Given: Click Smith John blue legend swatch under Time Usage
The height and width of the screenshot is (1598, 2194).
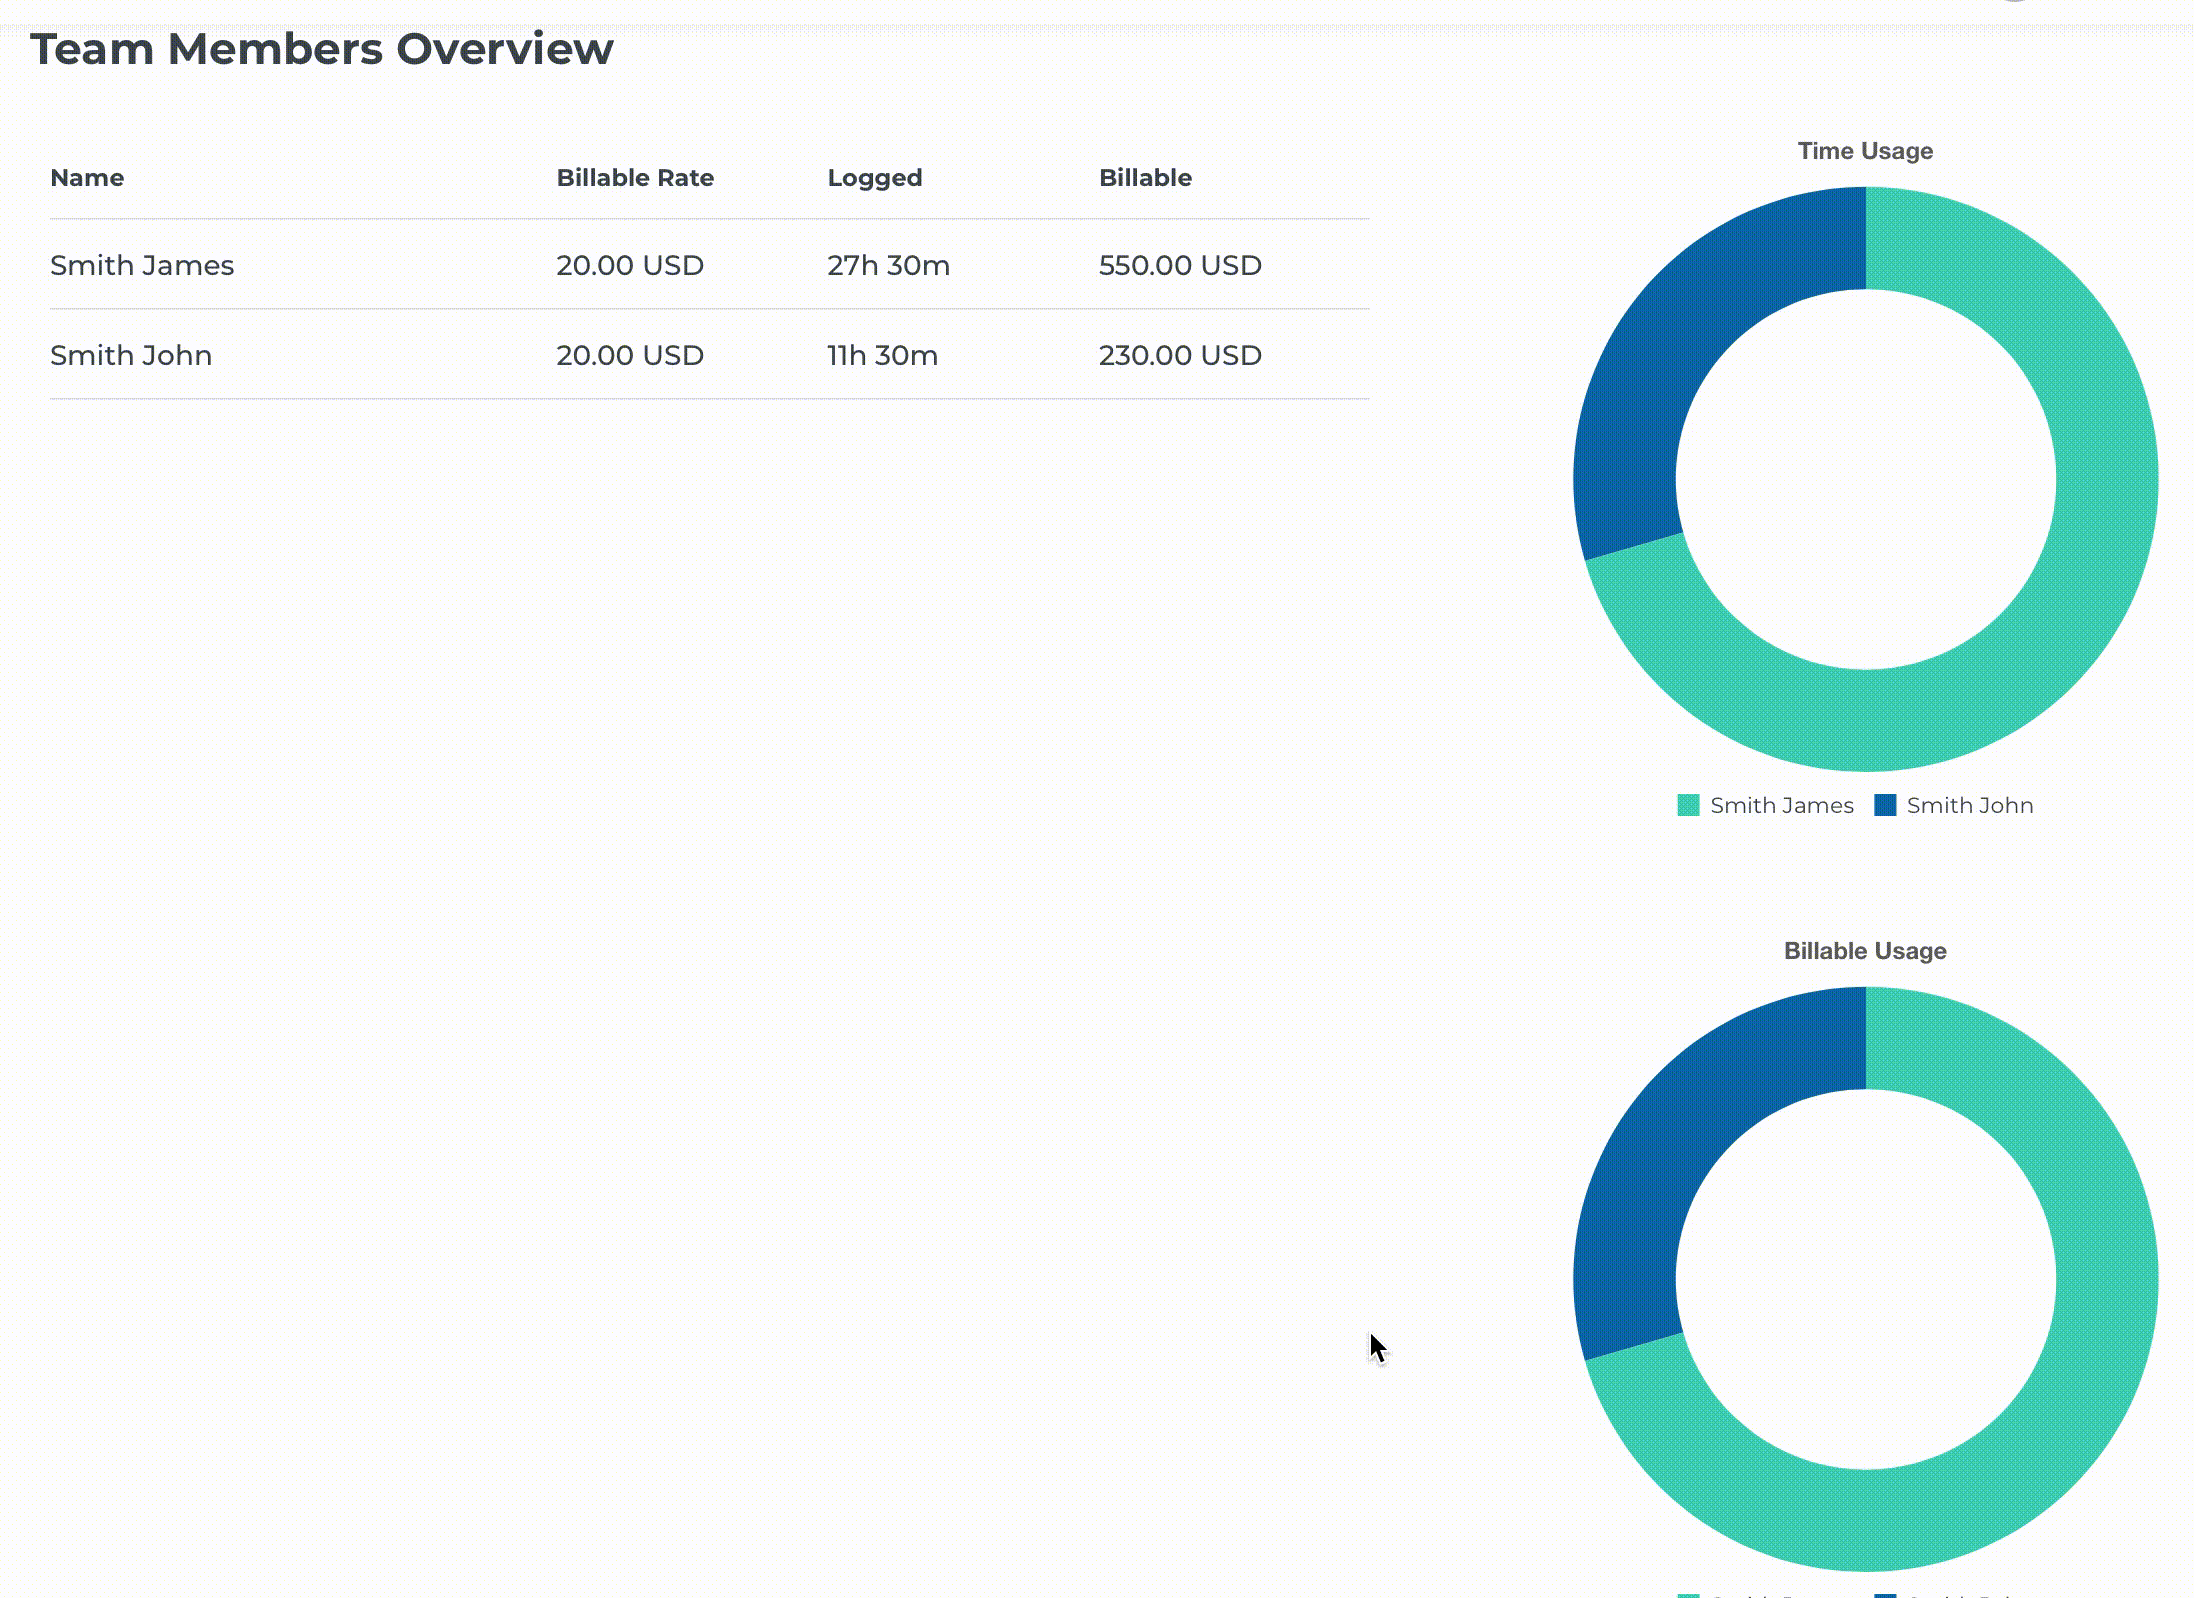Looking at the screenshot, I should [x=1885, y=805].
